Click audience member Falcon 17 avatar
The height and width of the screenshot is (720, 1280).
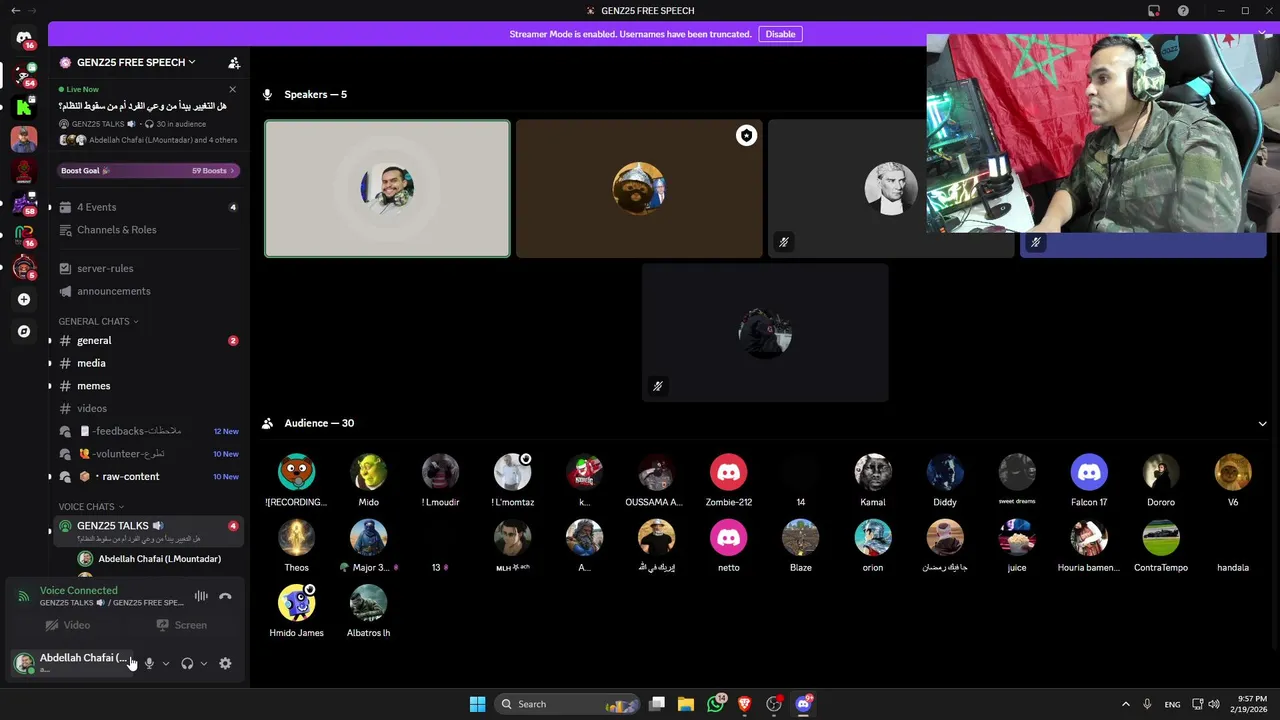1089,472
